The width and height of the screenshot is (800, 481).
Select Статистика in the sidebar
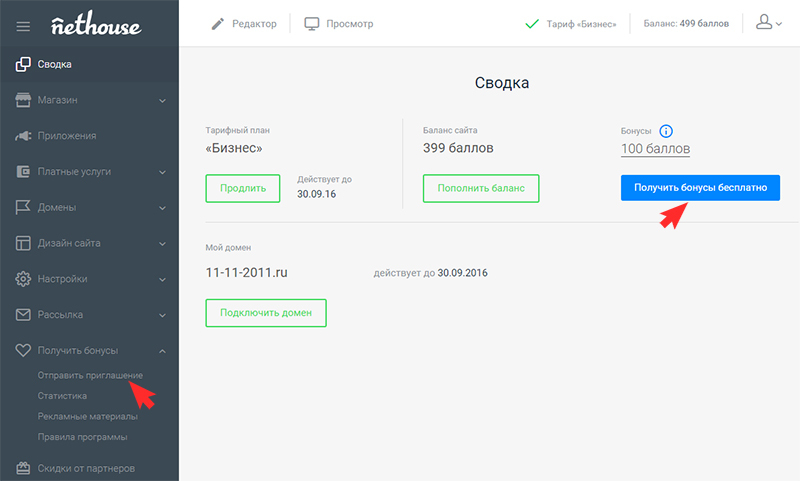[63, 396]
